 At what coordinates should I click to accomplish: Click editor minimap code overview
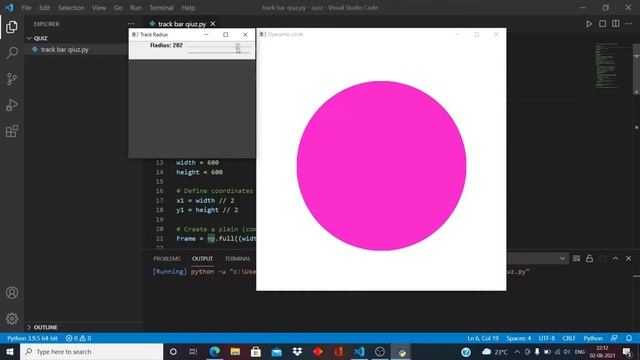[x=606, y=65]
